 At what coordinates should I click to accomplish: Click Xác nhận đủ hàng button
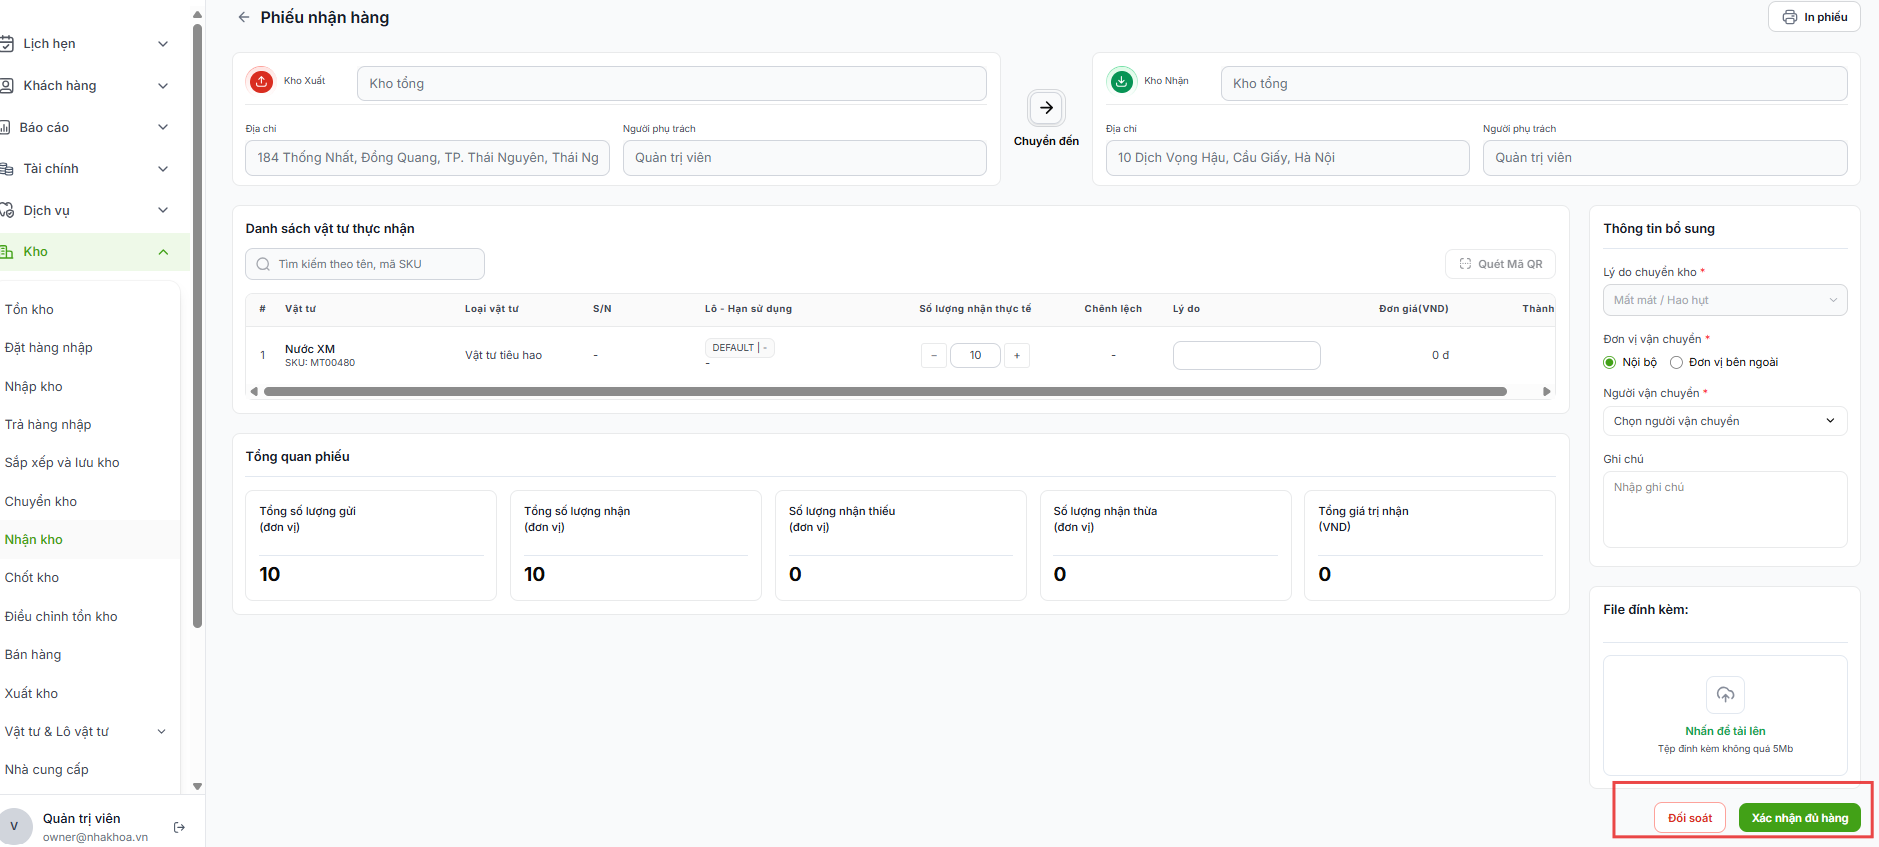[1800, 818]
